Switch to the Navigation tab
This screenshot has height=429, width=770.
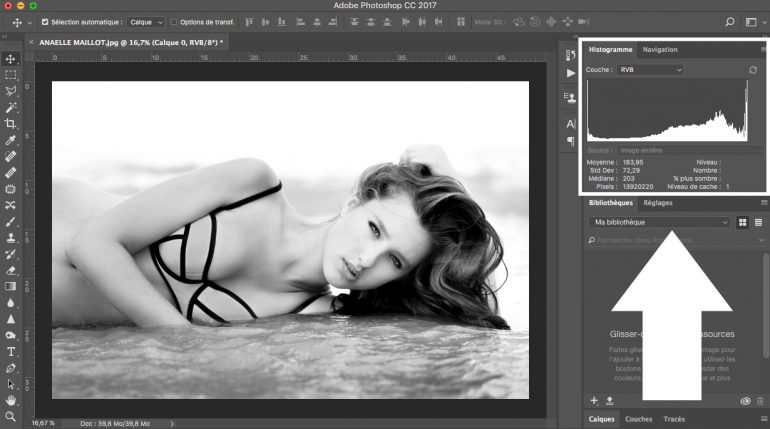660,49
